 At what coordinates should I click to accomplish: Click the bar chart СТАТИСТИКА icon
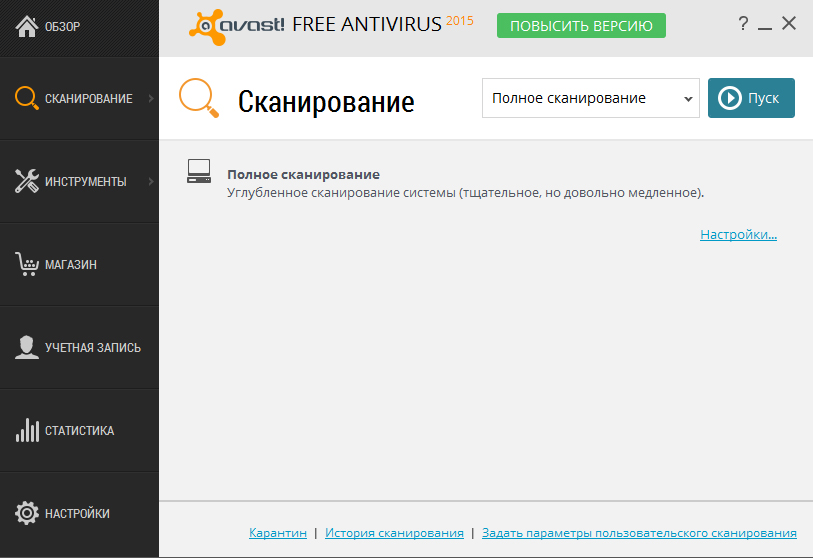(x=27, y=430)
